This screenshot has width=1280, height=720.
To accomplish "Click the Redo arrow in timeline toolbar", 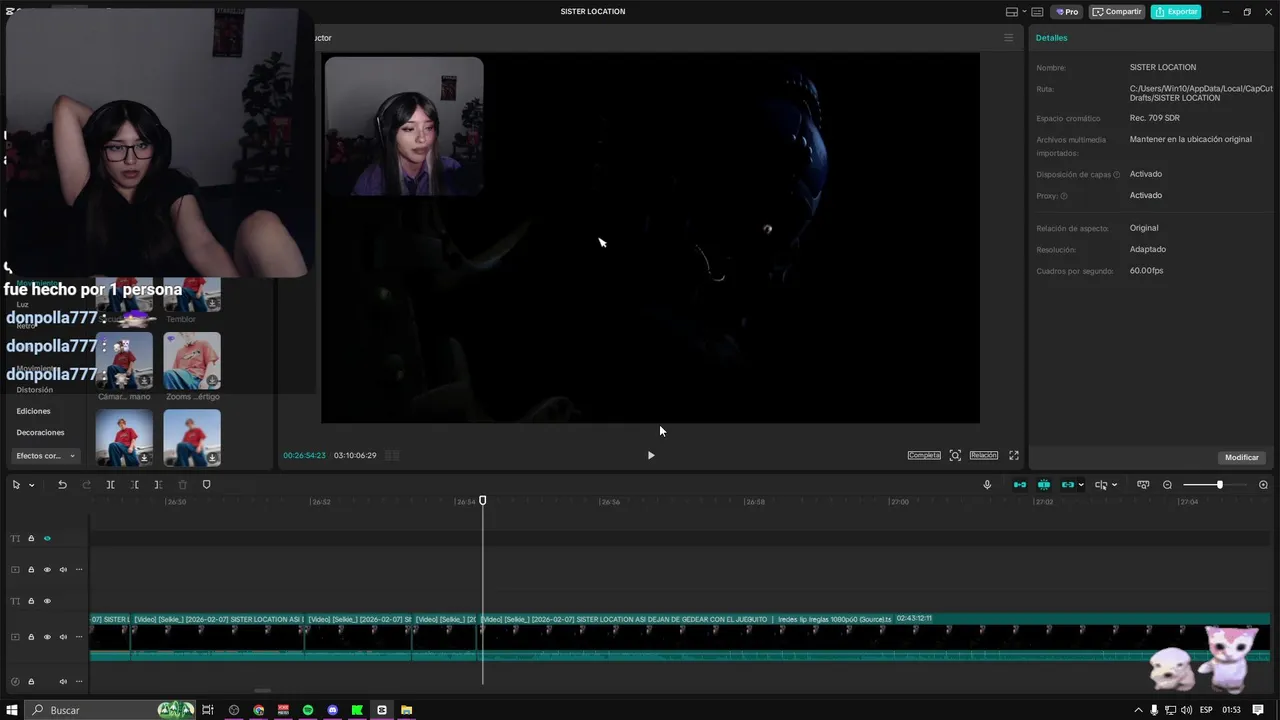I will 86,485.
